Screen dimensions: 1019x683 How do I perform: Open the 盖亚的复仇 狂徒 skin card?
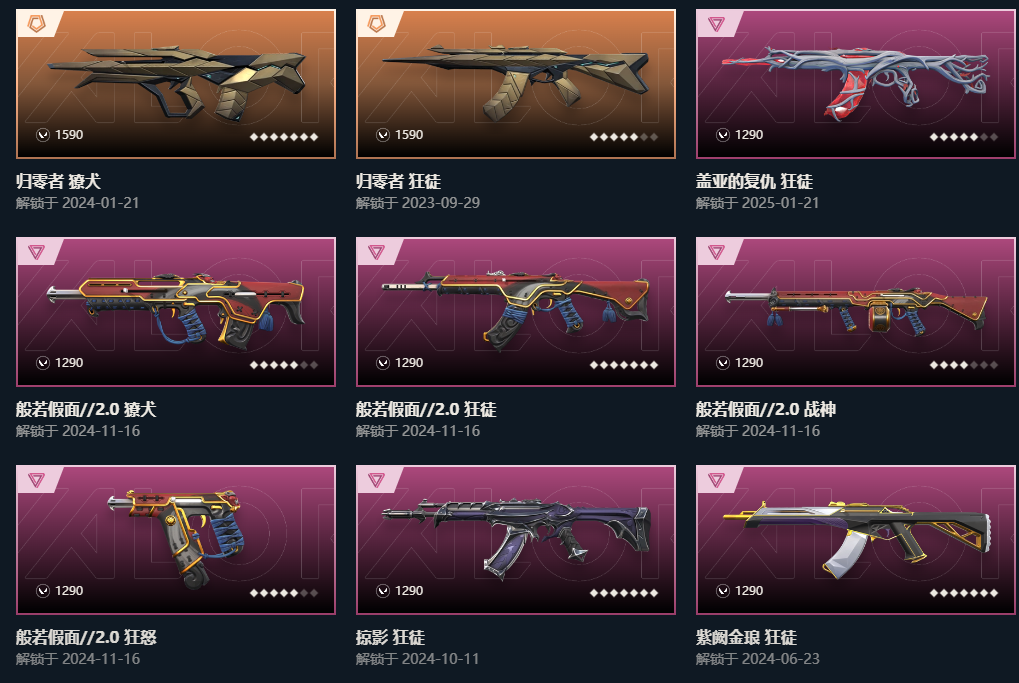(856, 84)
